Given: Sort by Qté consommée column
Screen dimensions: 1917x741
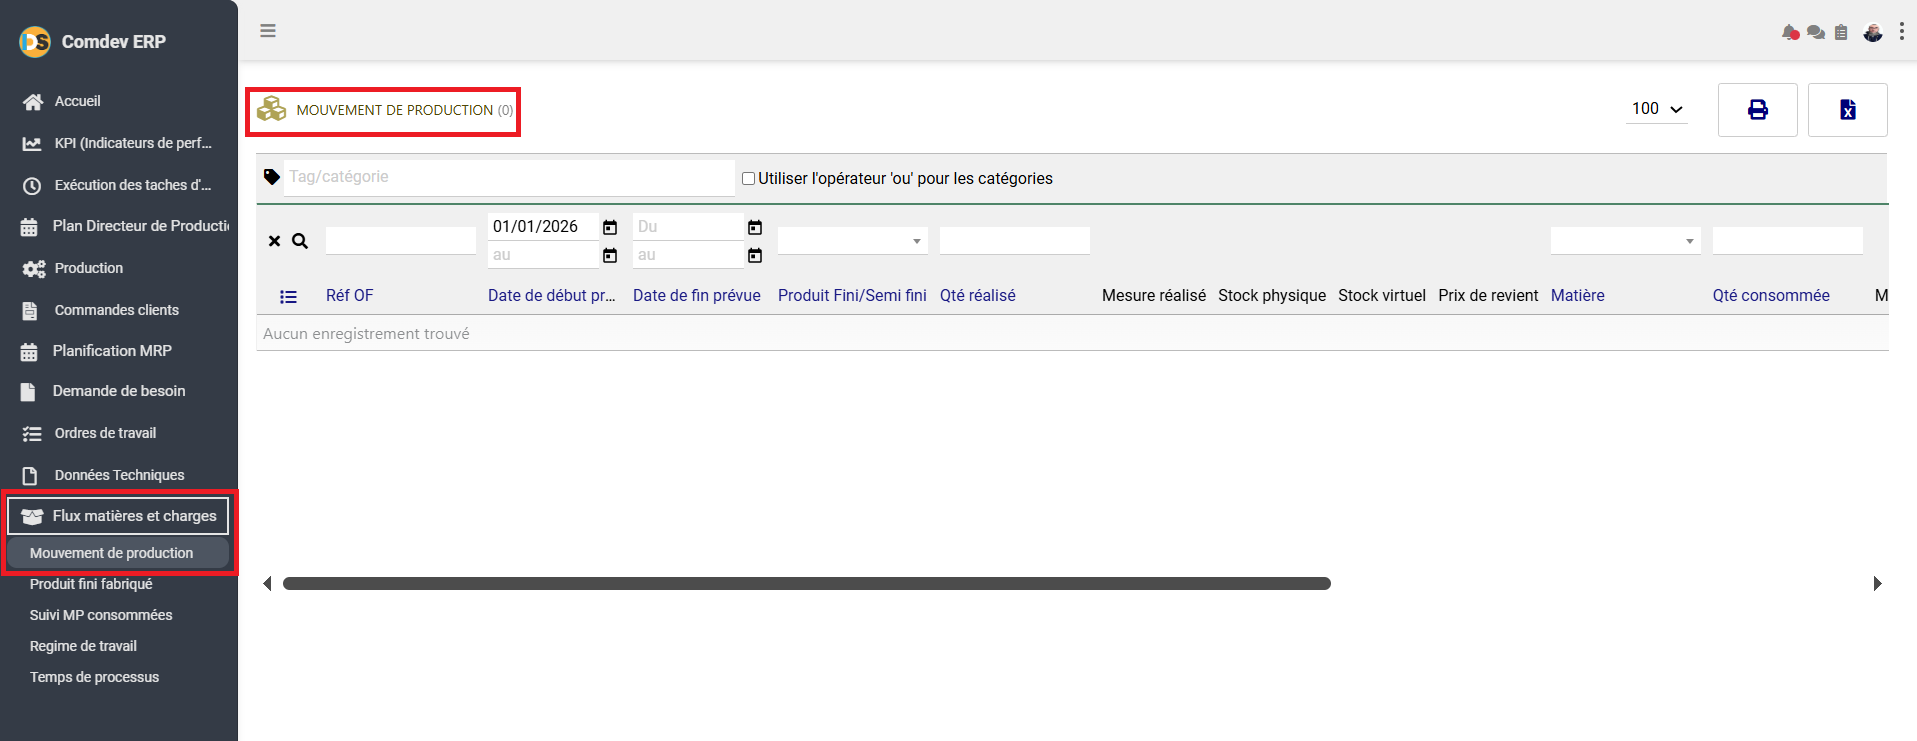Looking at the screenshot, I should click(x=1771, y=296).
